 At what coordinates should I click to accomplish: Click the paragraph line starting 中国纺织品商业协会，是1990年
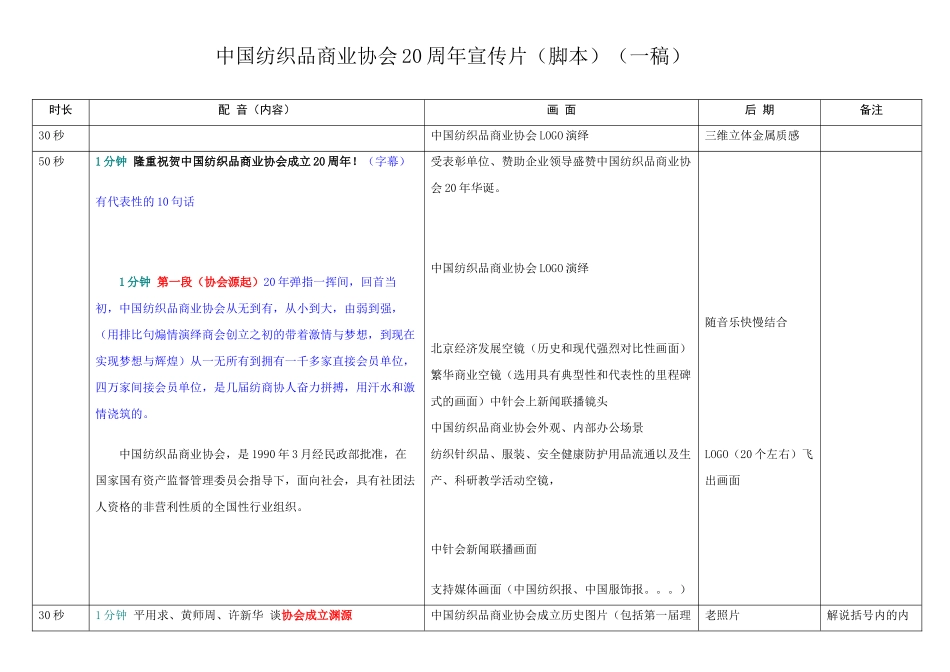click(x=263, y=454)
